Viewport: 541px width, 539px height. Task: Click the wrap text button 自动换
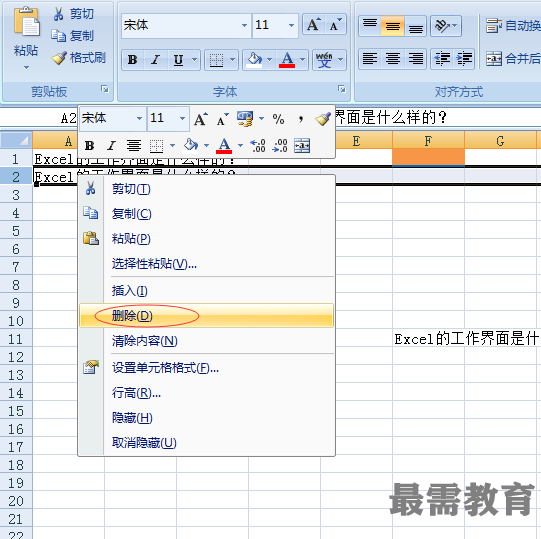click(x=513, y=26)
